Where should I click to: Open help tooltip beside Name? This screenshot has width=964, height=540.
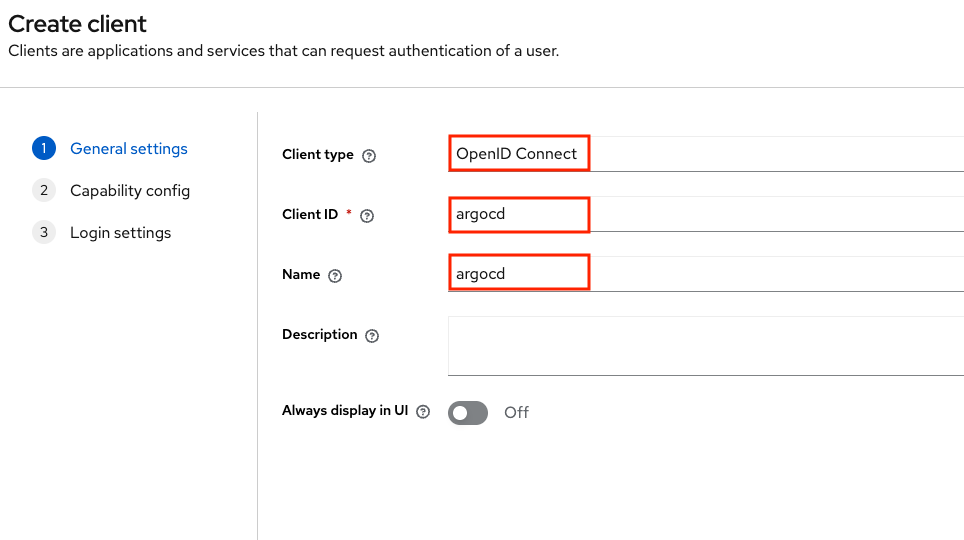(335, 276)
